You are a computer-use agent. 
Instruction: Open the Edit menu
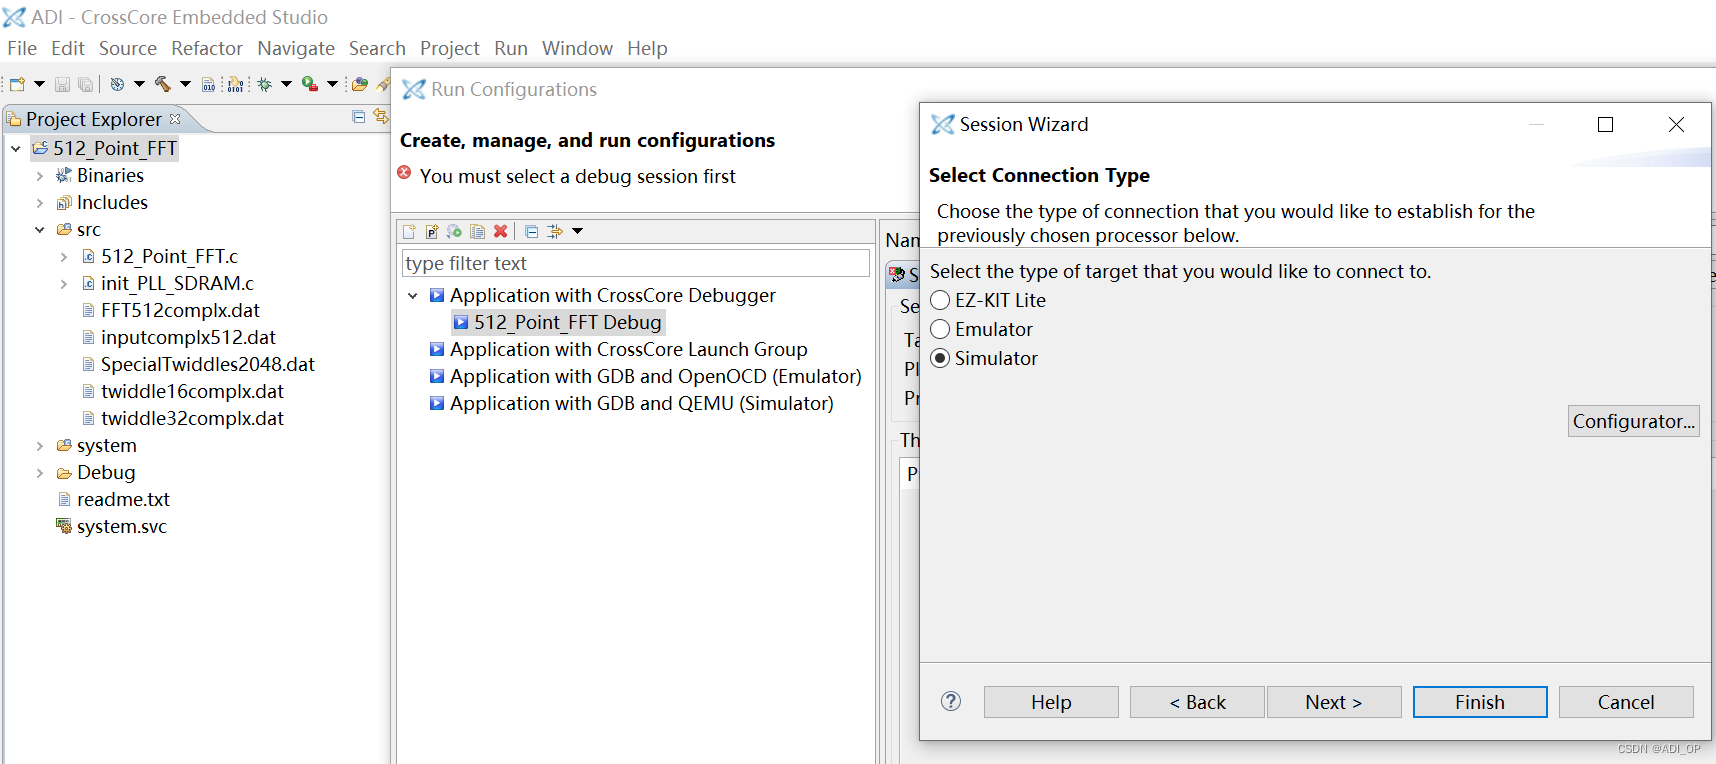coord(68,48)
